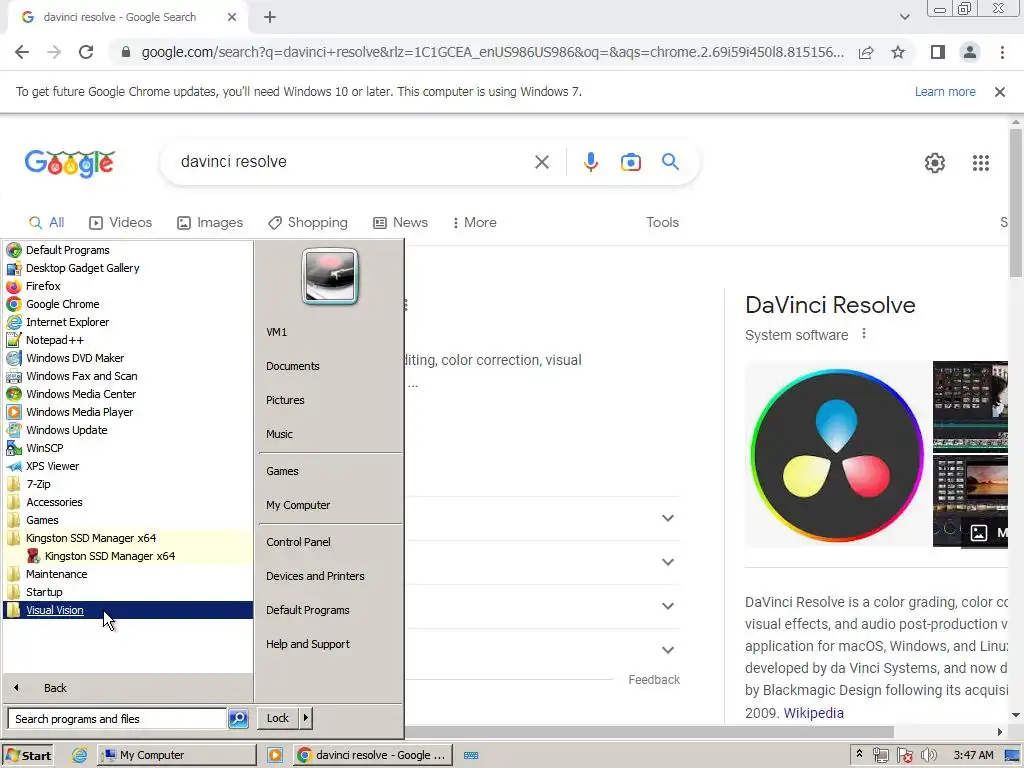
Task: Click the Lock button
Action: click(x=278, y=718)
